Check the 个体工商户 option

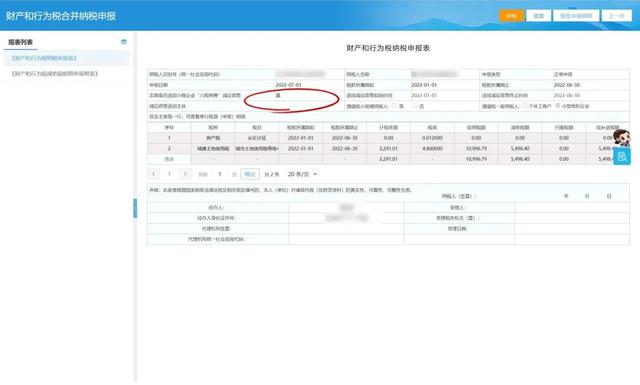(524, 106)
